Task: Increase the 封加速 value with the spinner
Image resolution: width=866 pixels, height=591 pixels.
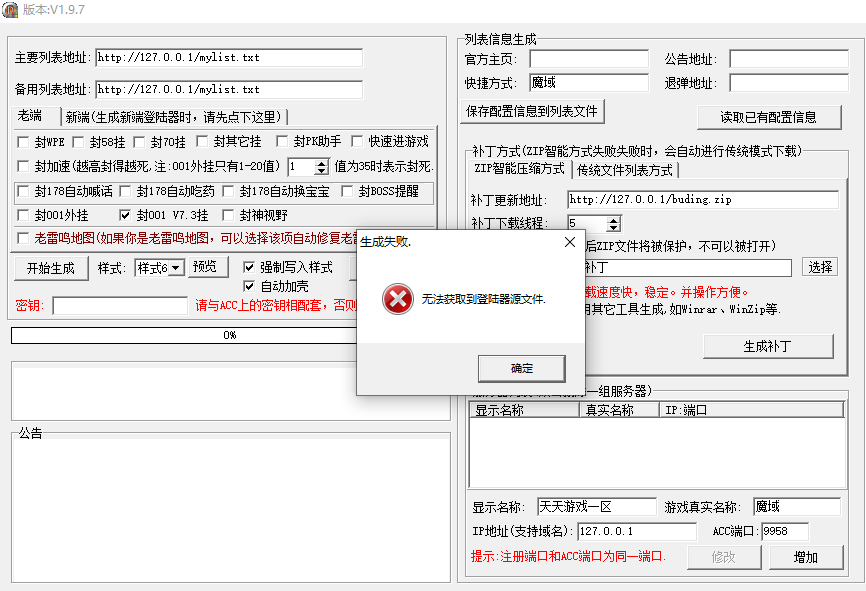Action: [321, 163]
